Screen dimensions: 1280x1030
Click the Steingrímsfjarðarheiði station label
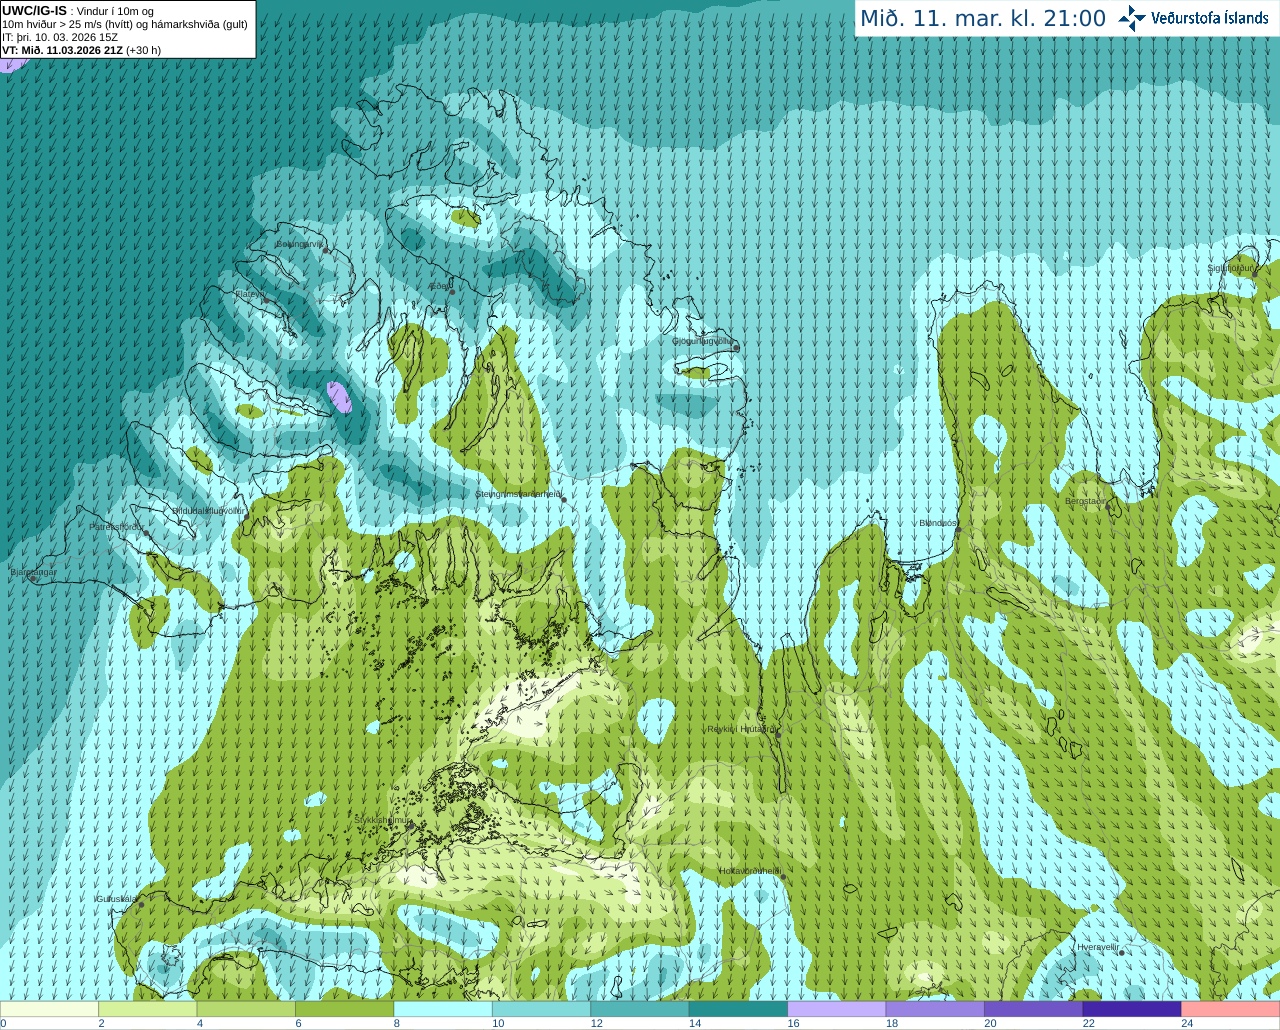518,494
